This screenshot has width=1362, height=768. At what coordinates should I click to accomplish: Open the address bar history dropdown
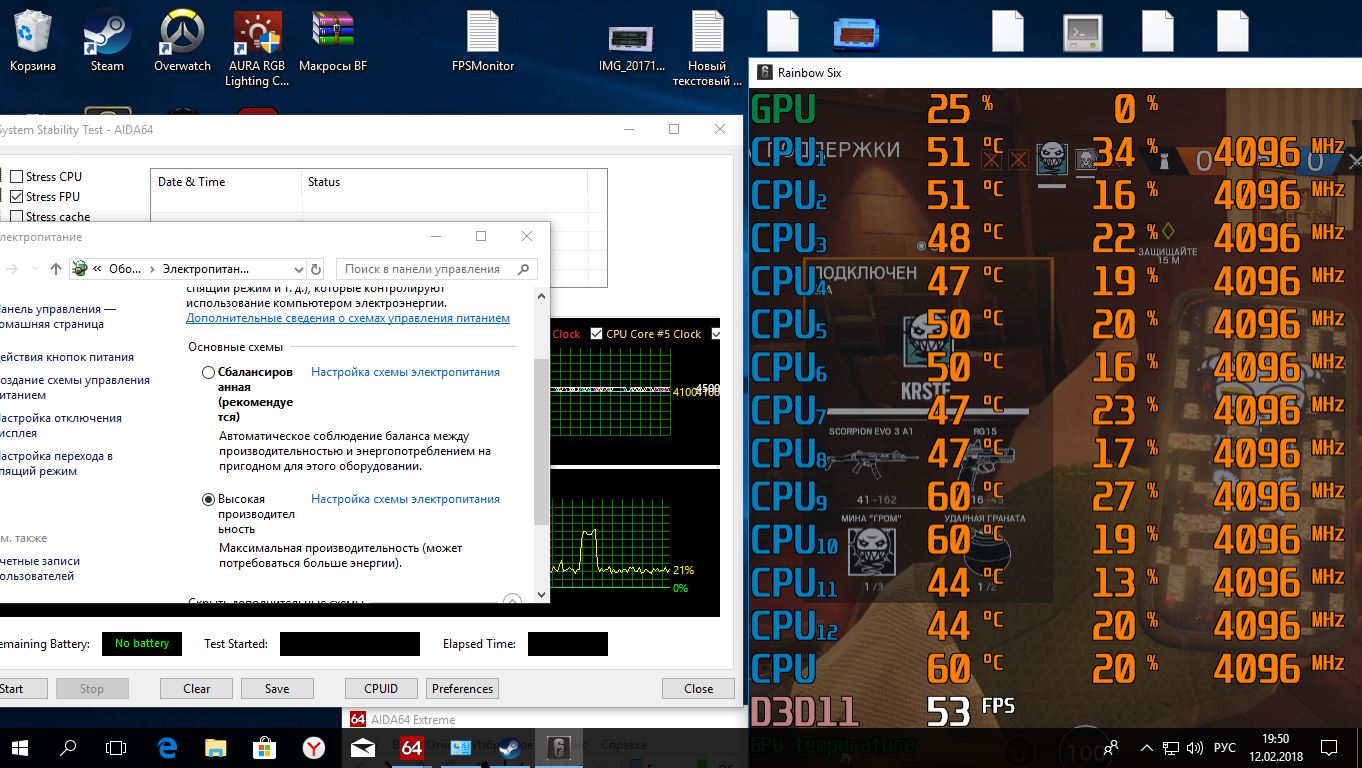click(x=299, y=269)
